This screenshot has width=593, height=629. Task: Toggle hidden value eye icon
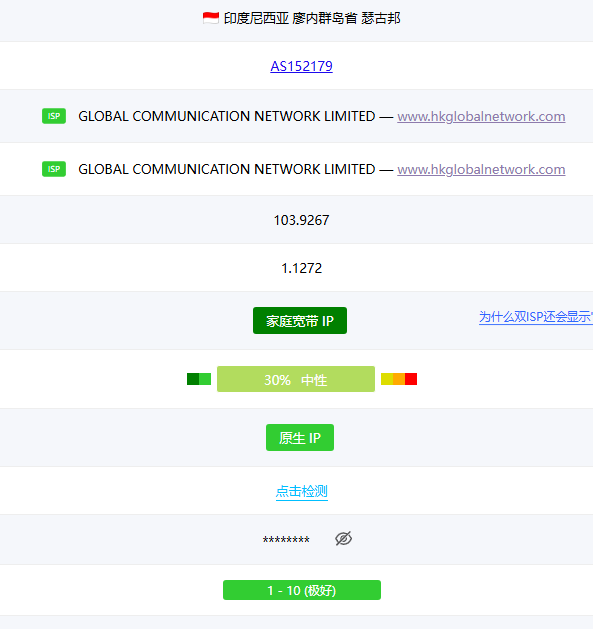[343, 539]
